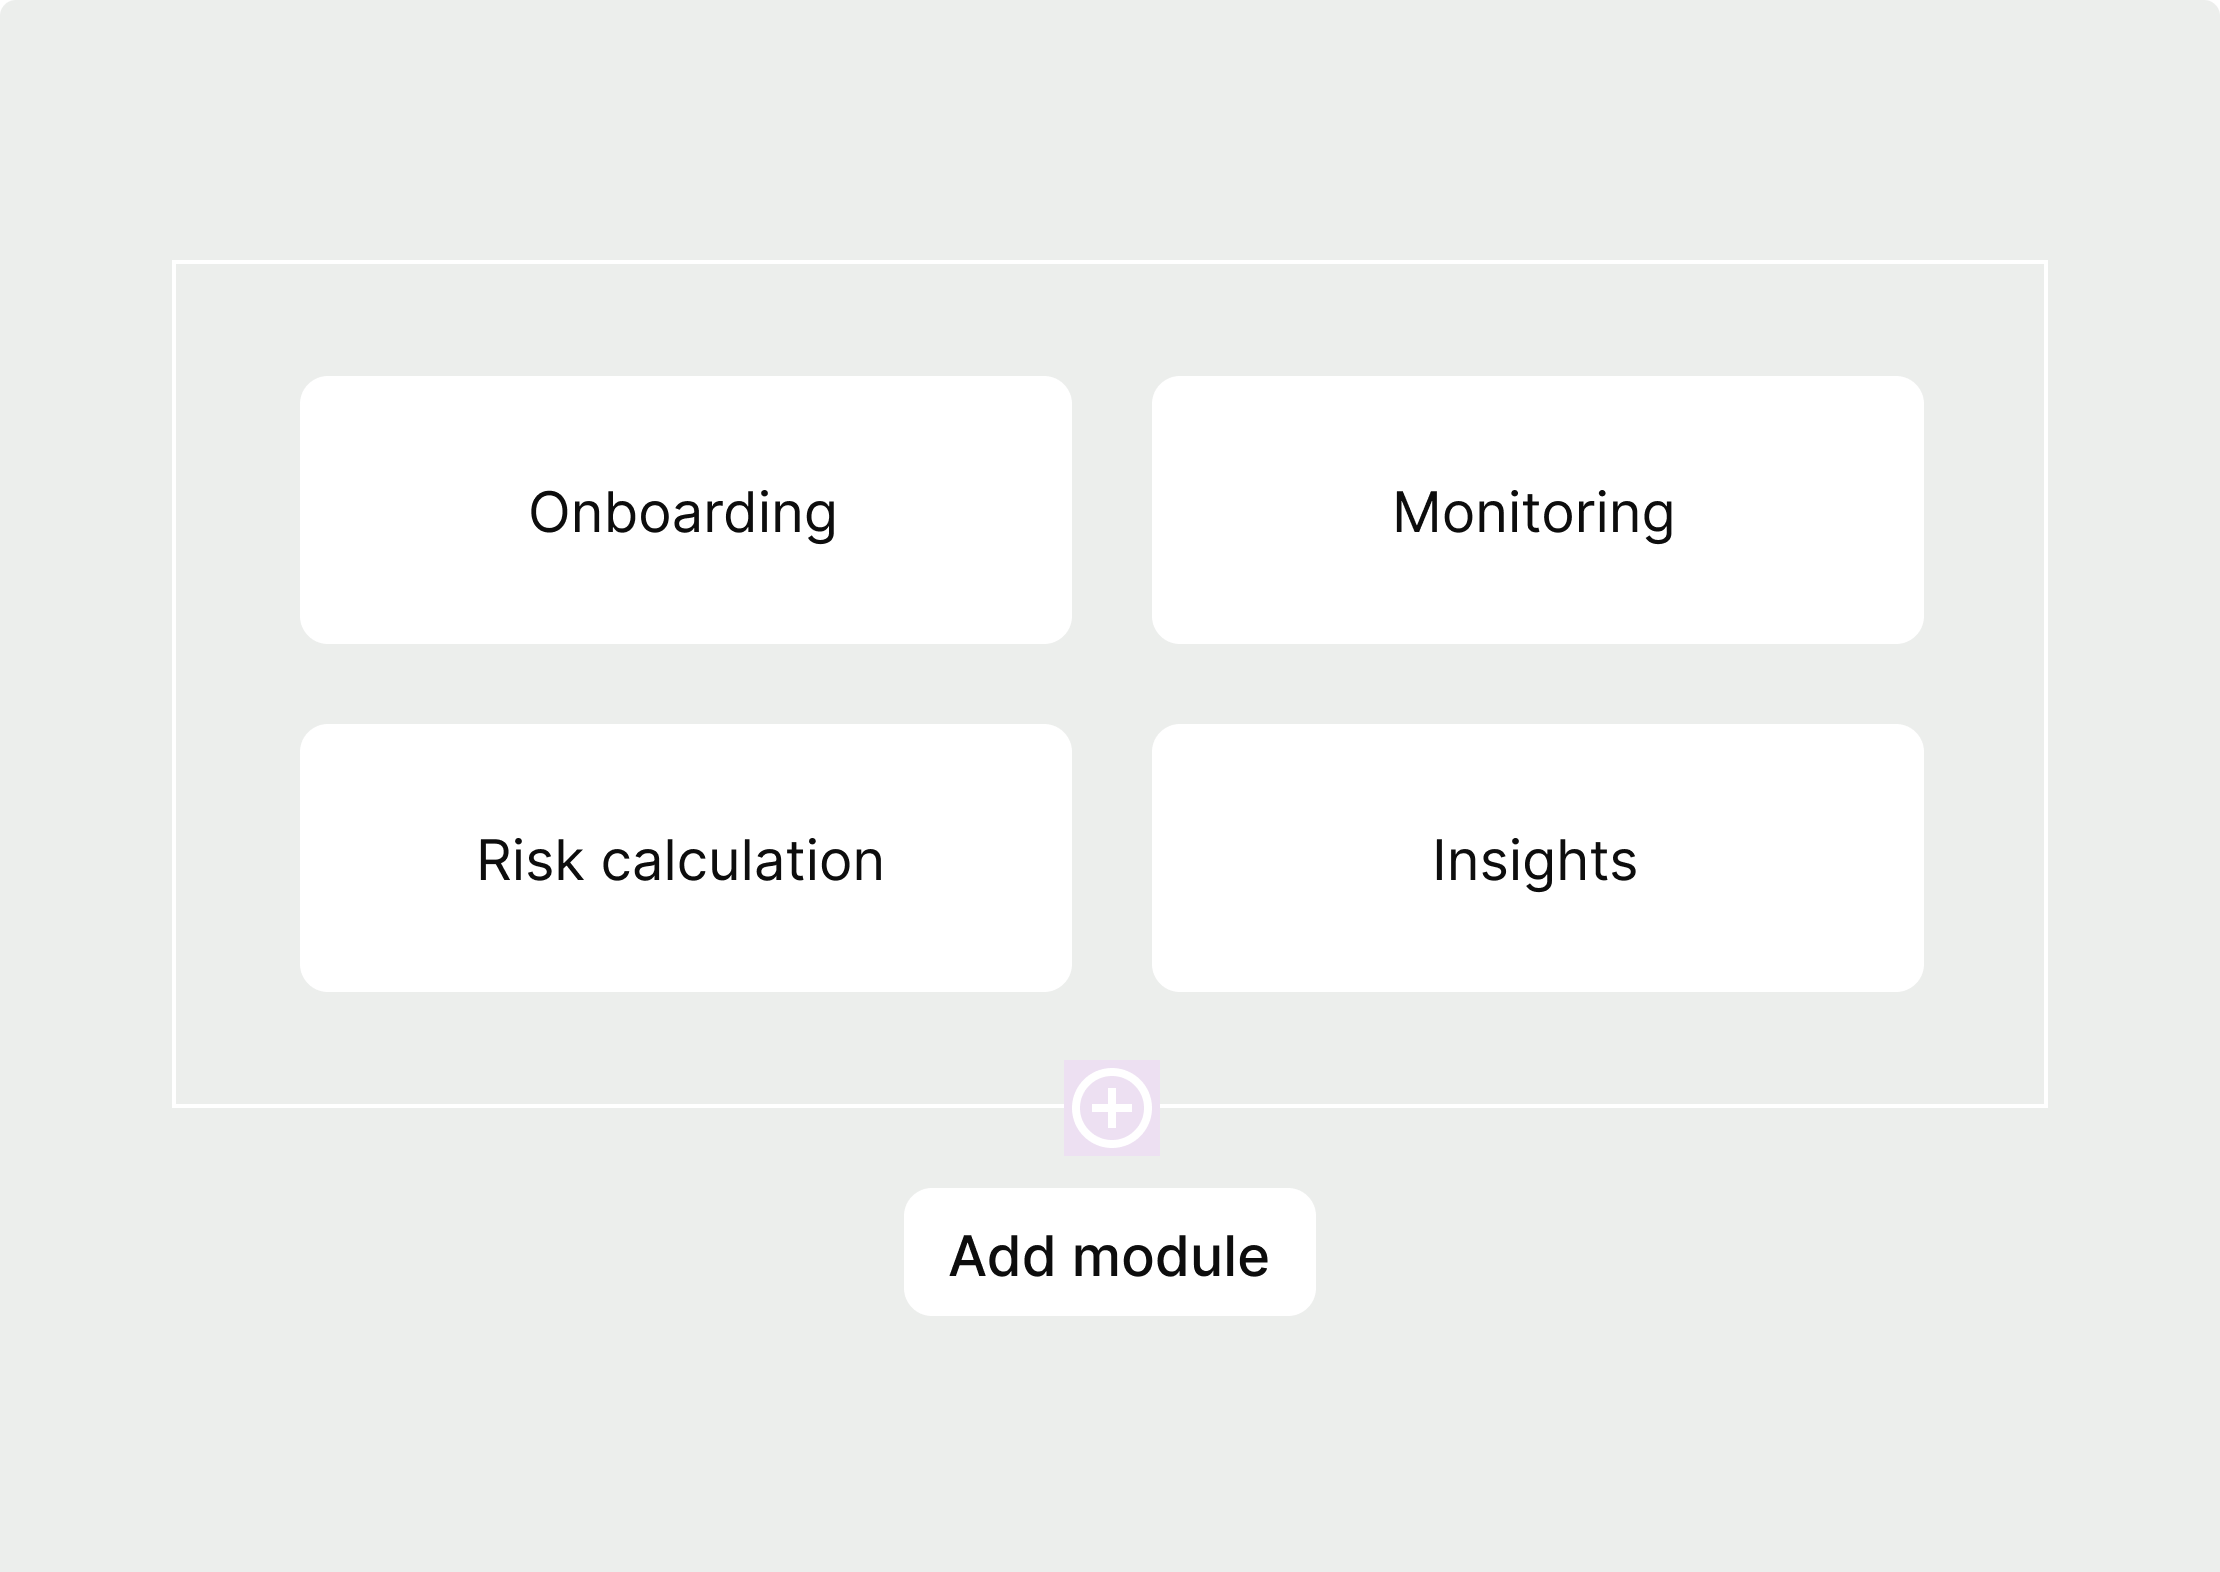Select the Insights module card
The height and width of the screenshot is (1572, 2220).
(x=1538, y=858)
